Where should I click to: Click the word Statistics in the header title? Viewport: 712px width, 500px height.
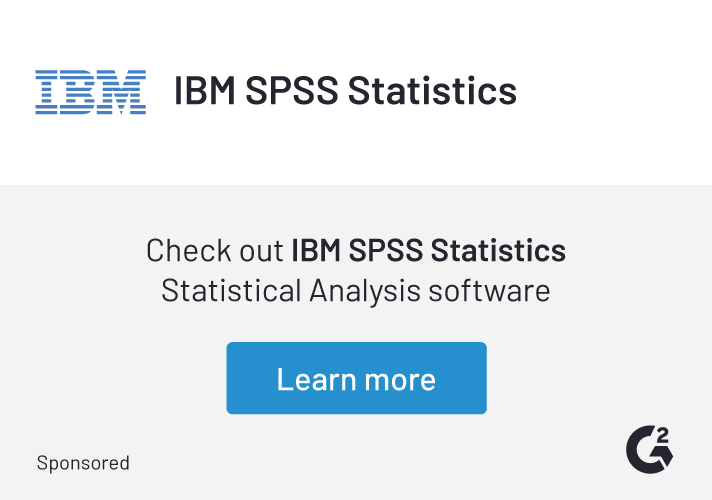(x=432, y=91)
